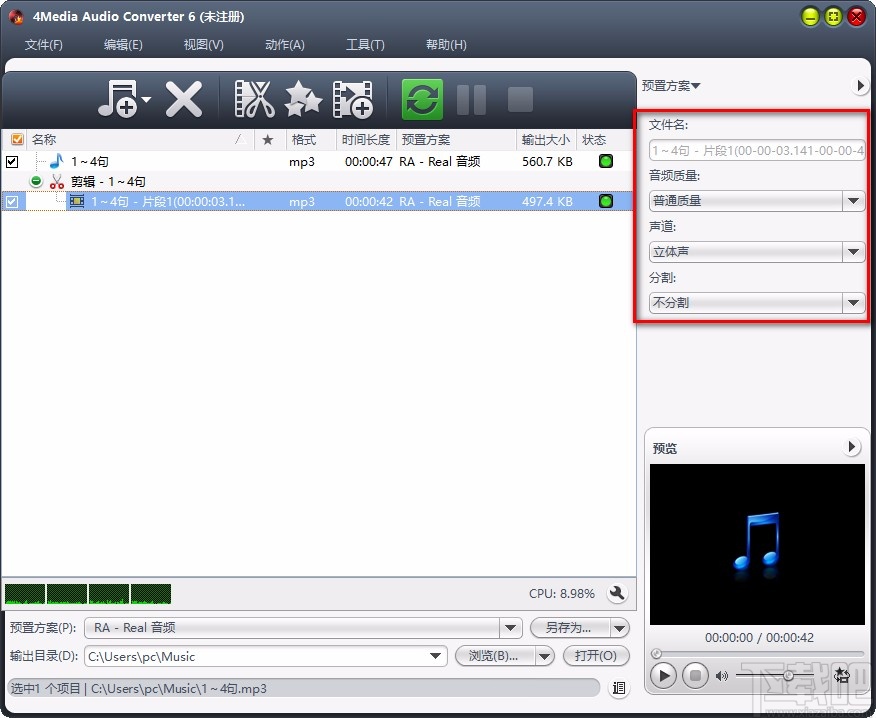
Task: Open the bottom 预置方案(P) combo box
Action: click(303, 627)
